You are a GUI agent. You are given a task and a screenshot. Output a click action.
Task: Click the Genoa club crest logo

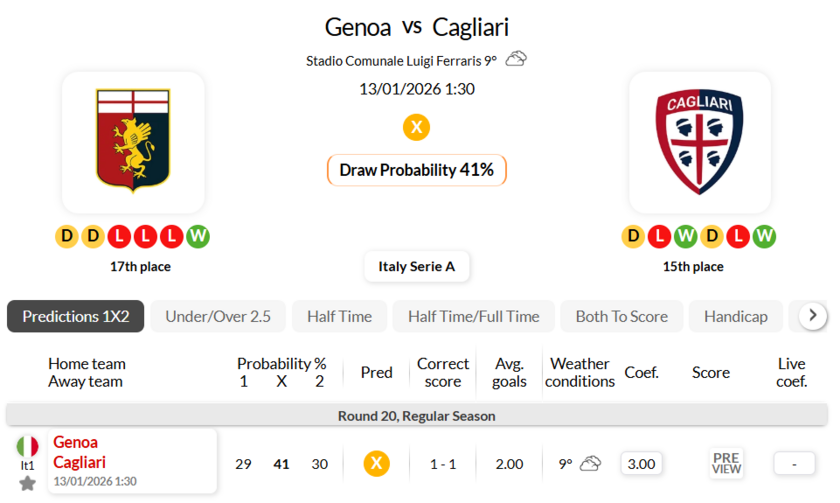tap(133, 141)
